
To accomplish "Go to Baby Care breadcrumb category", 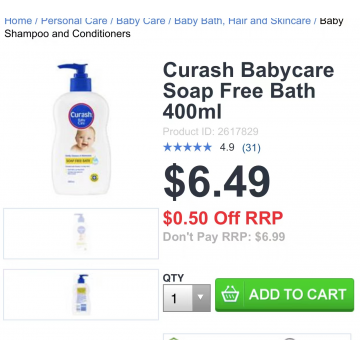I will [x=141, y=21].
